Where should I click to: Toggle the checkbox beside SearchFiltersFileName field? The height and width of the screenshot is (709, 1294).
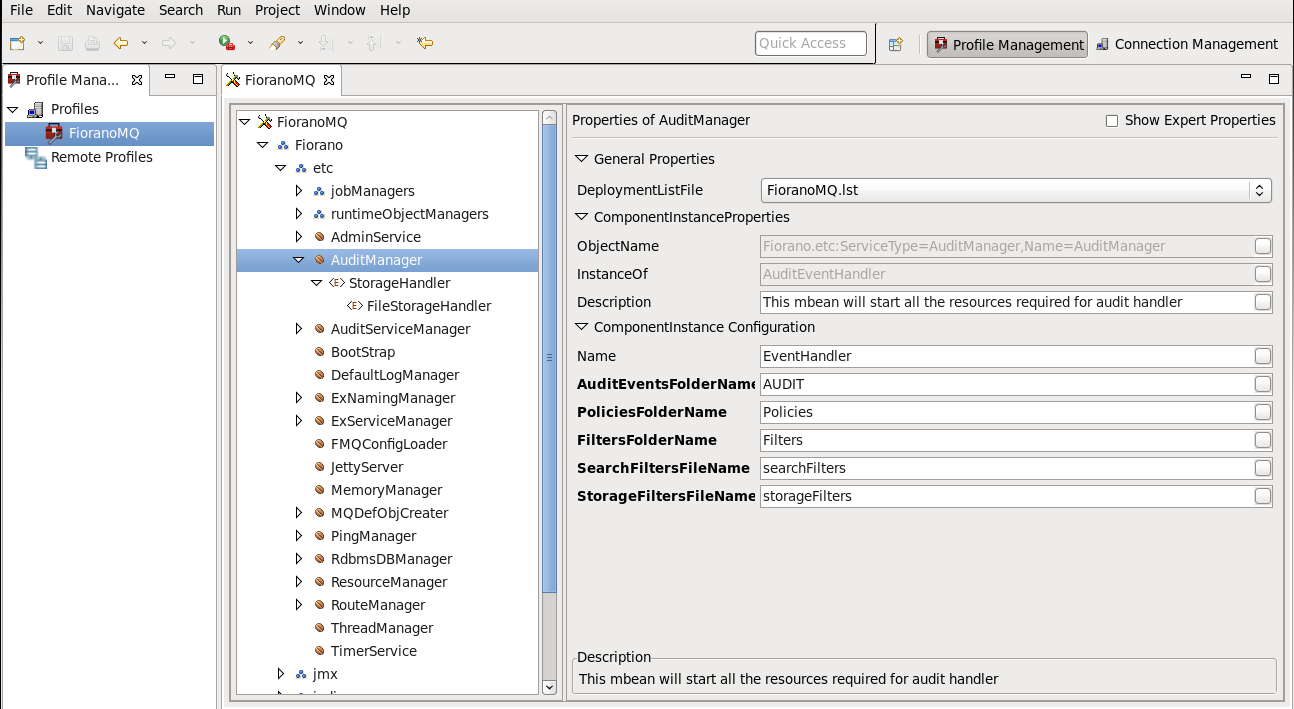click(1263, 468)
